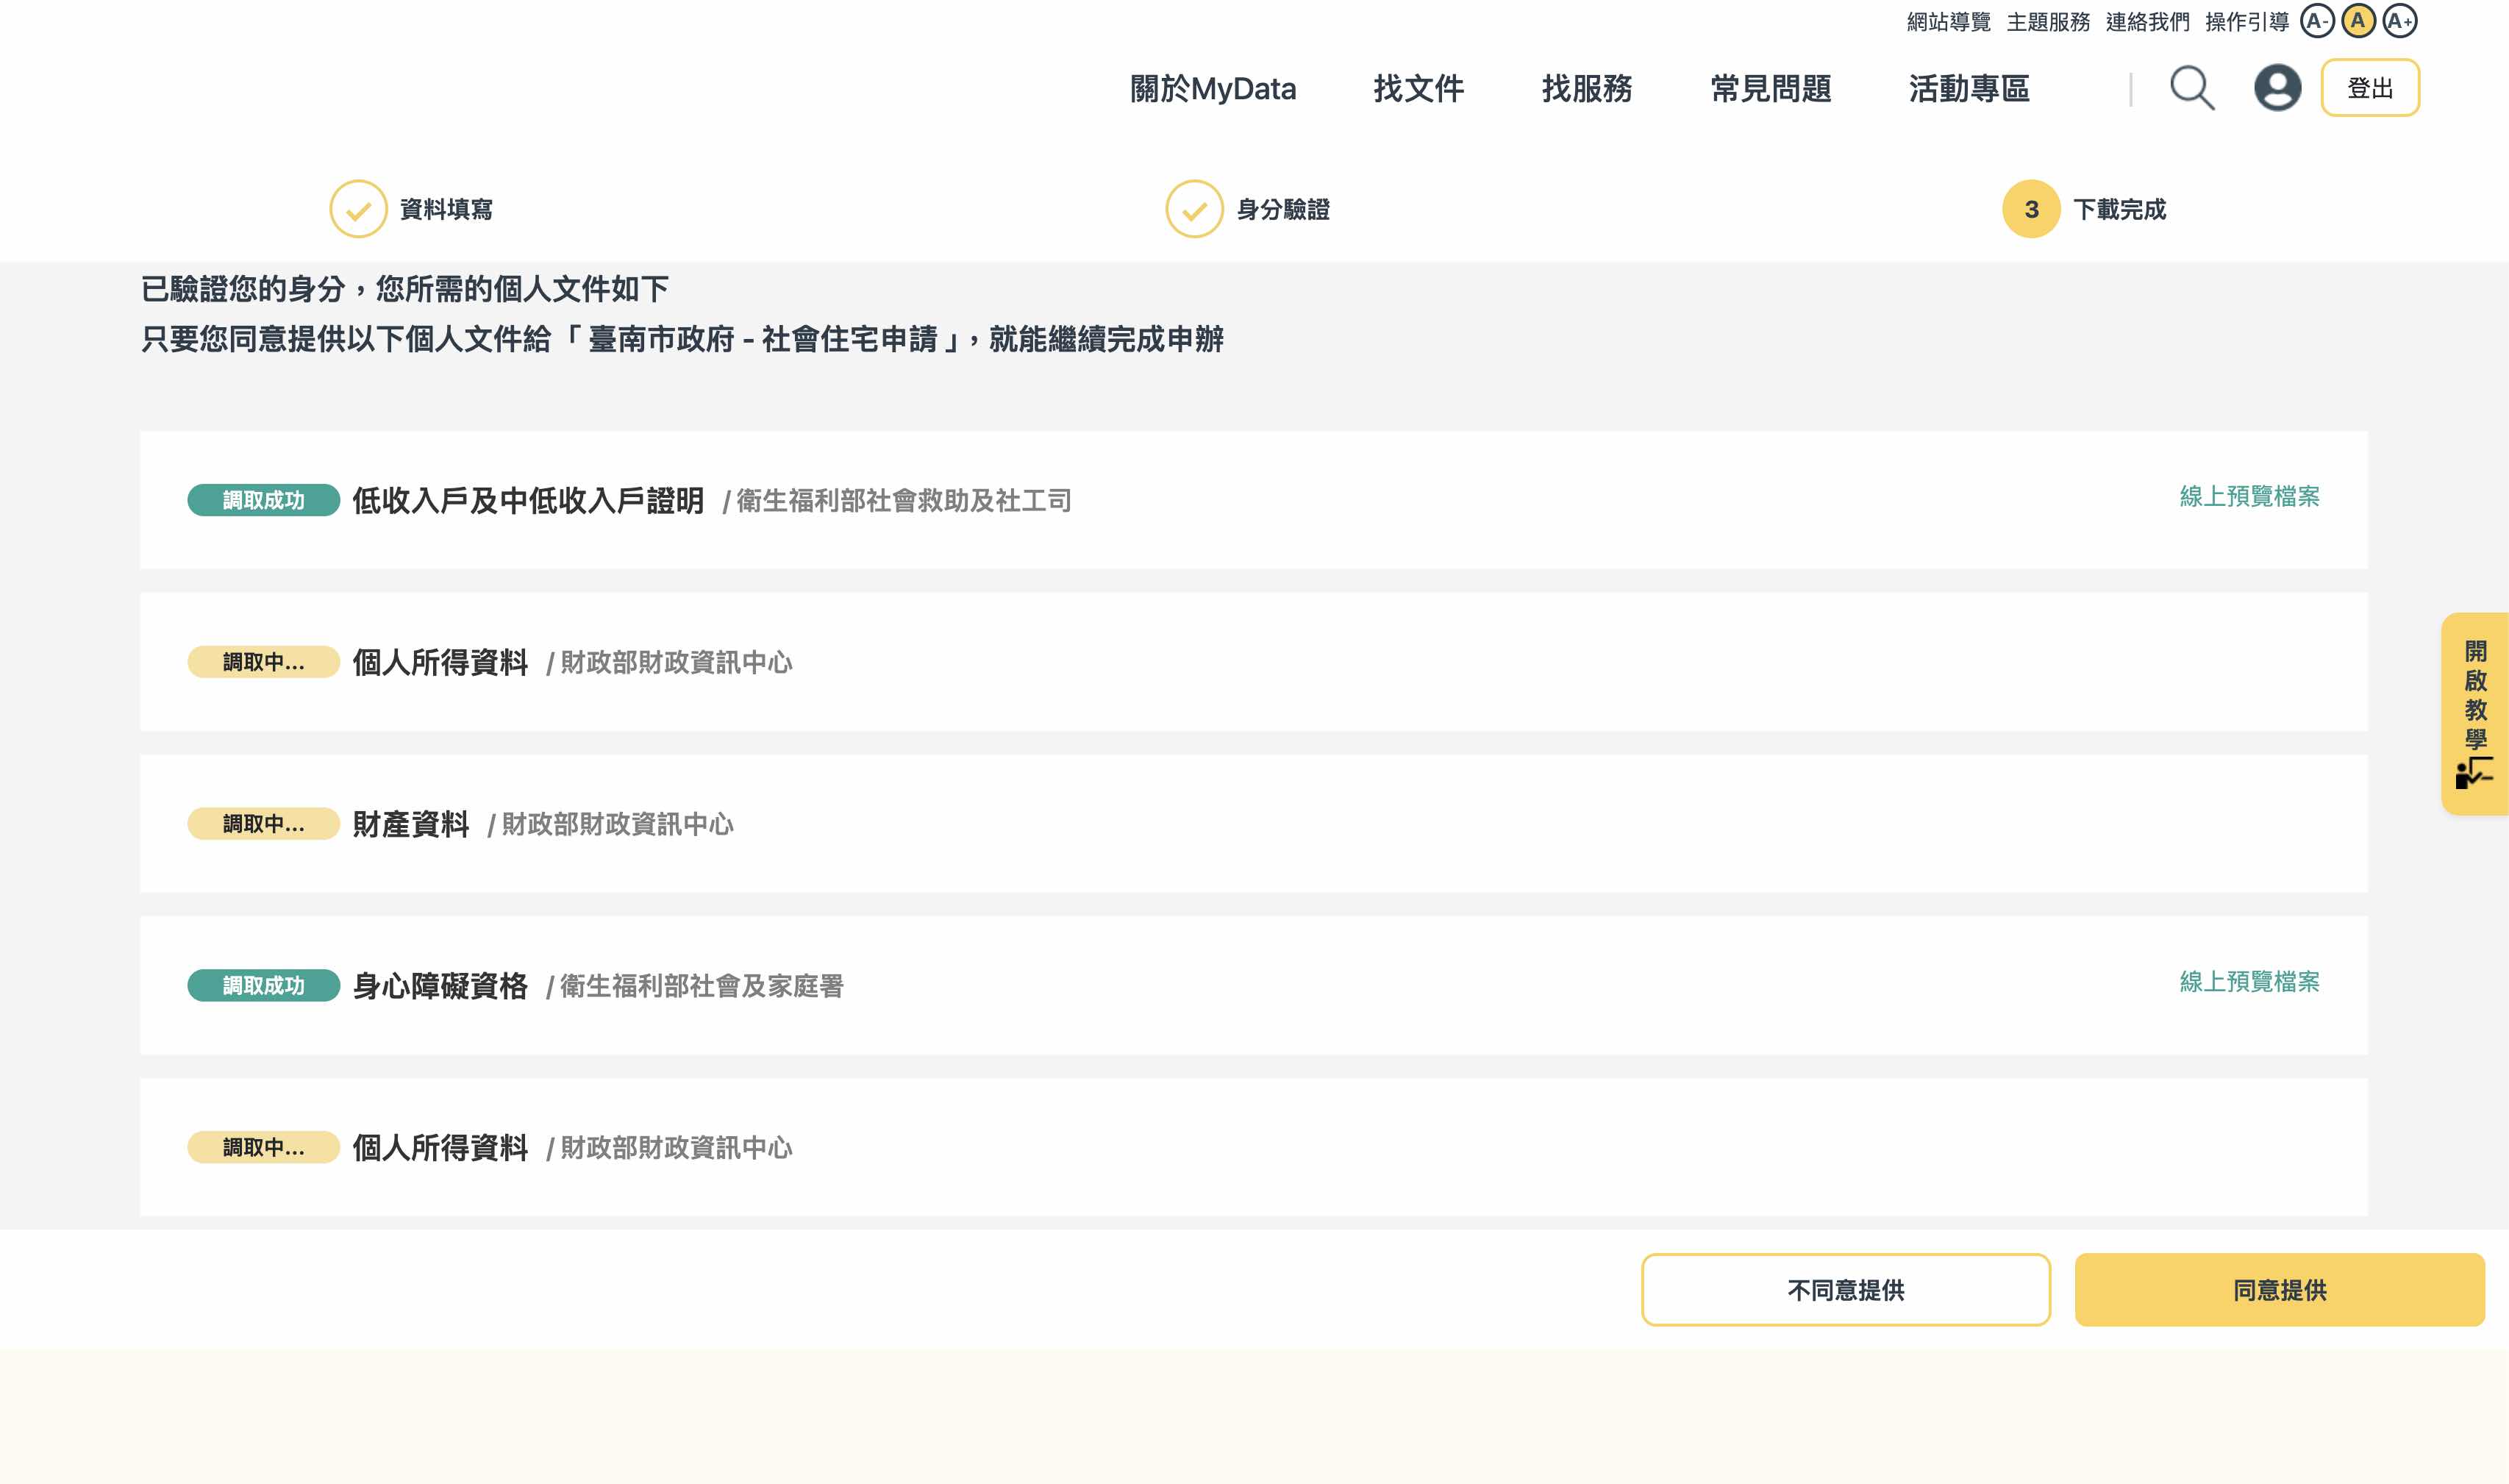Click the 資料填寫 step checkmark icon
The height and width of the screenshot is (1484, 2509).
coord(358,209)
